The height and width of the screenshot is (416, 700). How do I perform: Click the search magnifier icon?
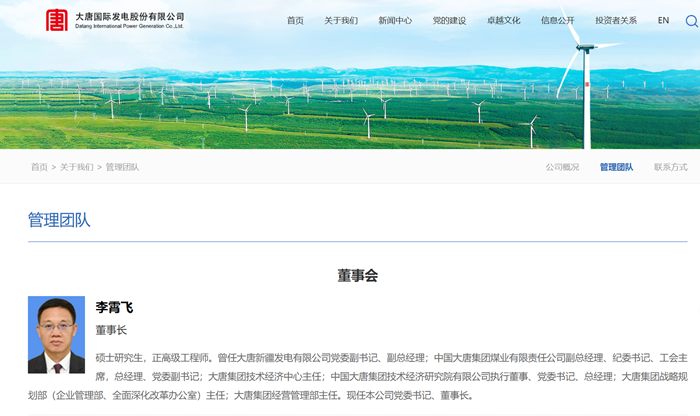pos(692,20)
